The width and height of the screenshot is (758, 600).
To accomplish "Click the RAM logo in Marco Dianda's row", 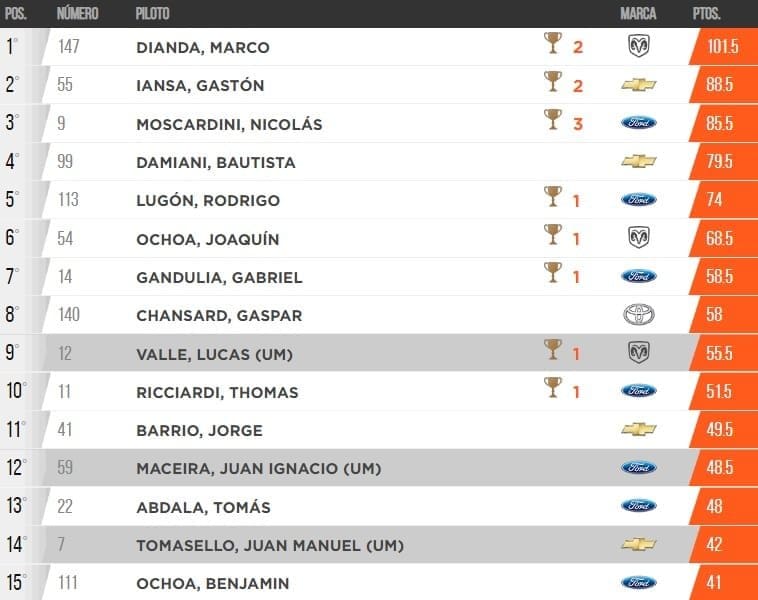I will (639, 46).
